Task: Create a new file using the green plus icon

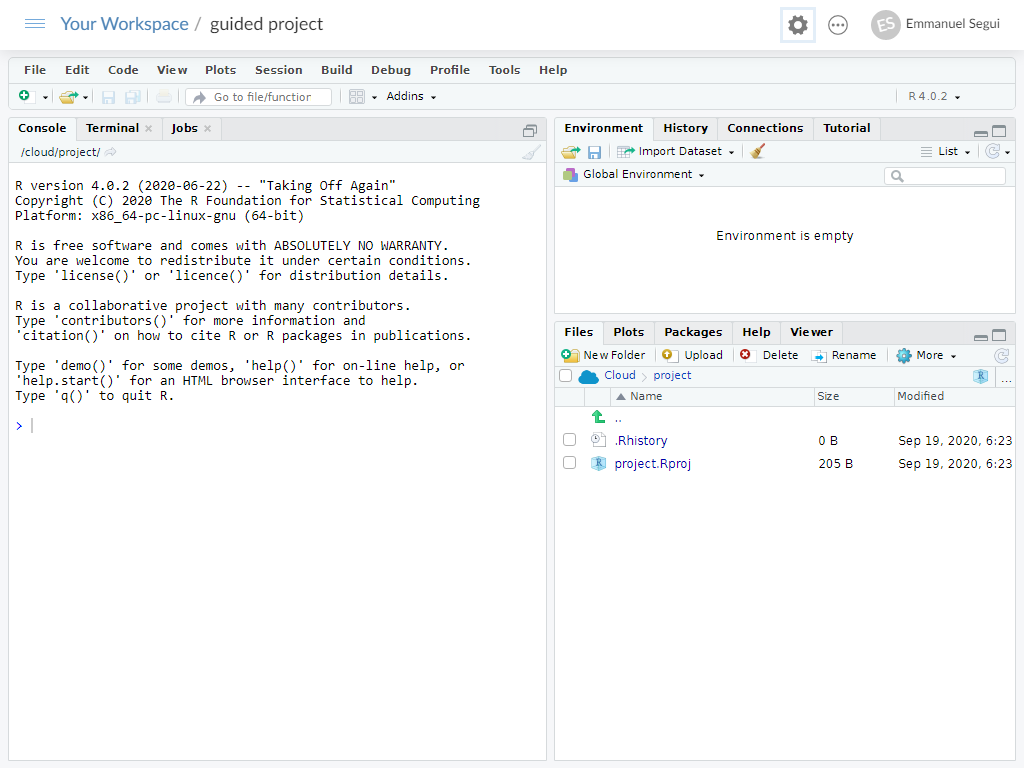Action: pos(22,96)
